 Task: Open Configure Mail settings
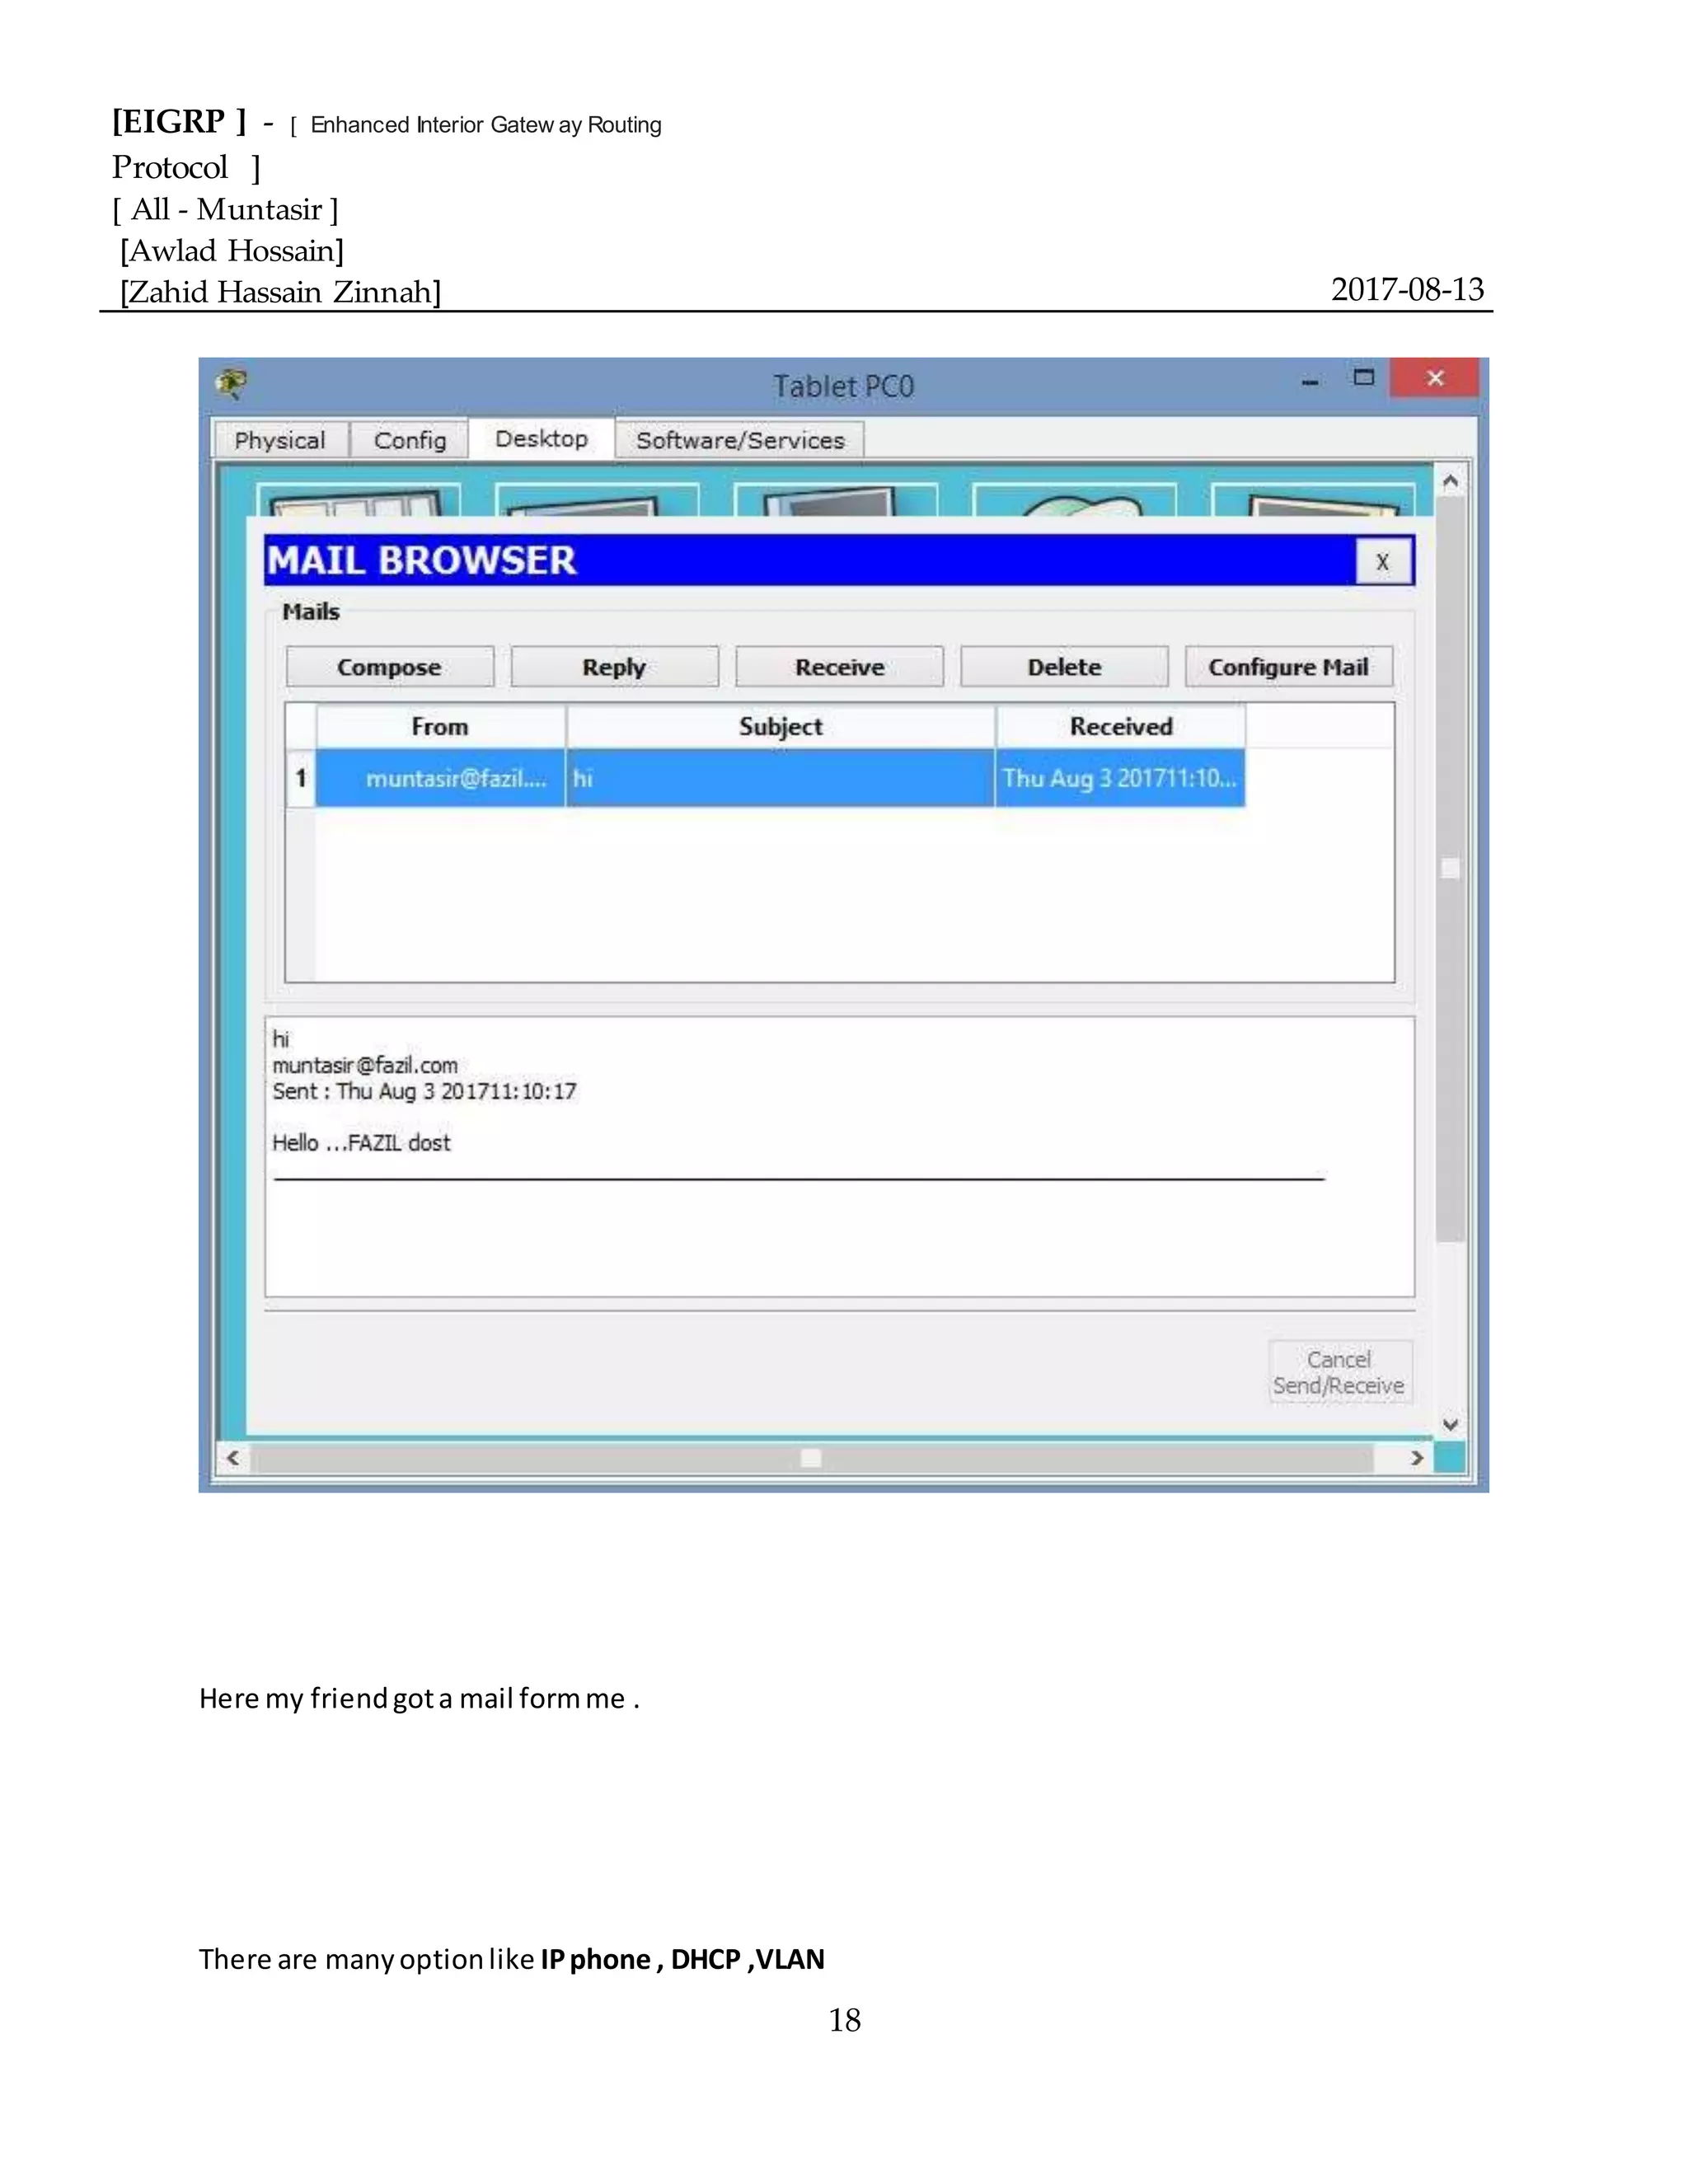click(1288, 667)
